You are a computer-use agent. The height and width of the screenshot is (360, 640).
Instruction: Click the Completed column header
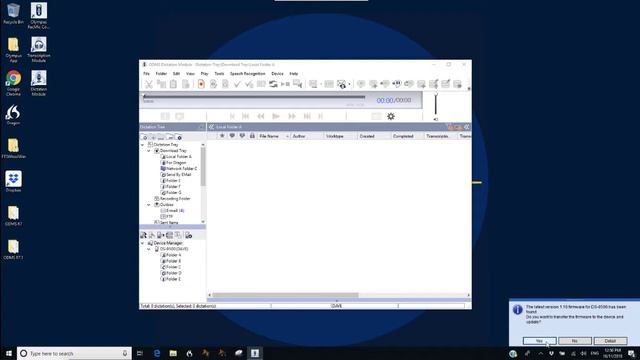[407, 136]
